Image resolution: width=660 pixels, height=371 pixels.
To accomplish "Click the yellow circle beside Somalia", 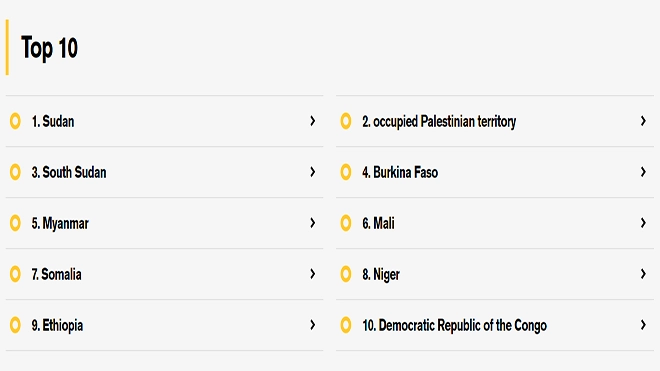I will (x=15, y=274).
